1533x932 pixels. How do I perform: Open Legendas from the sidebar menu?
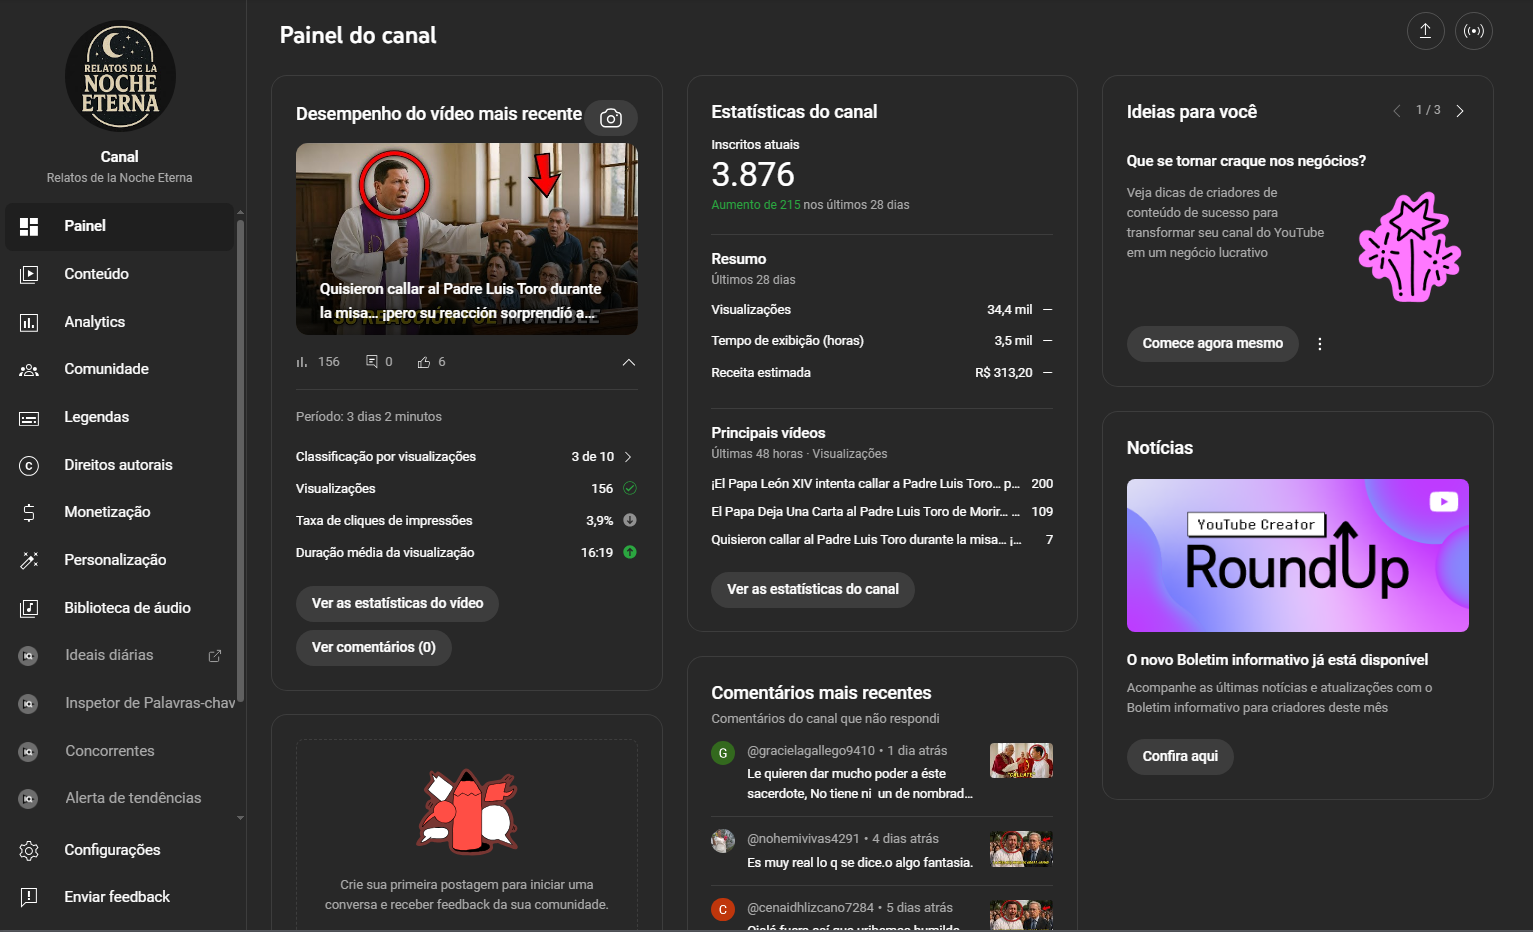[x=119, y=417]
